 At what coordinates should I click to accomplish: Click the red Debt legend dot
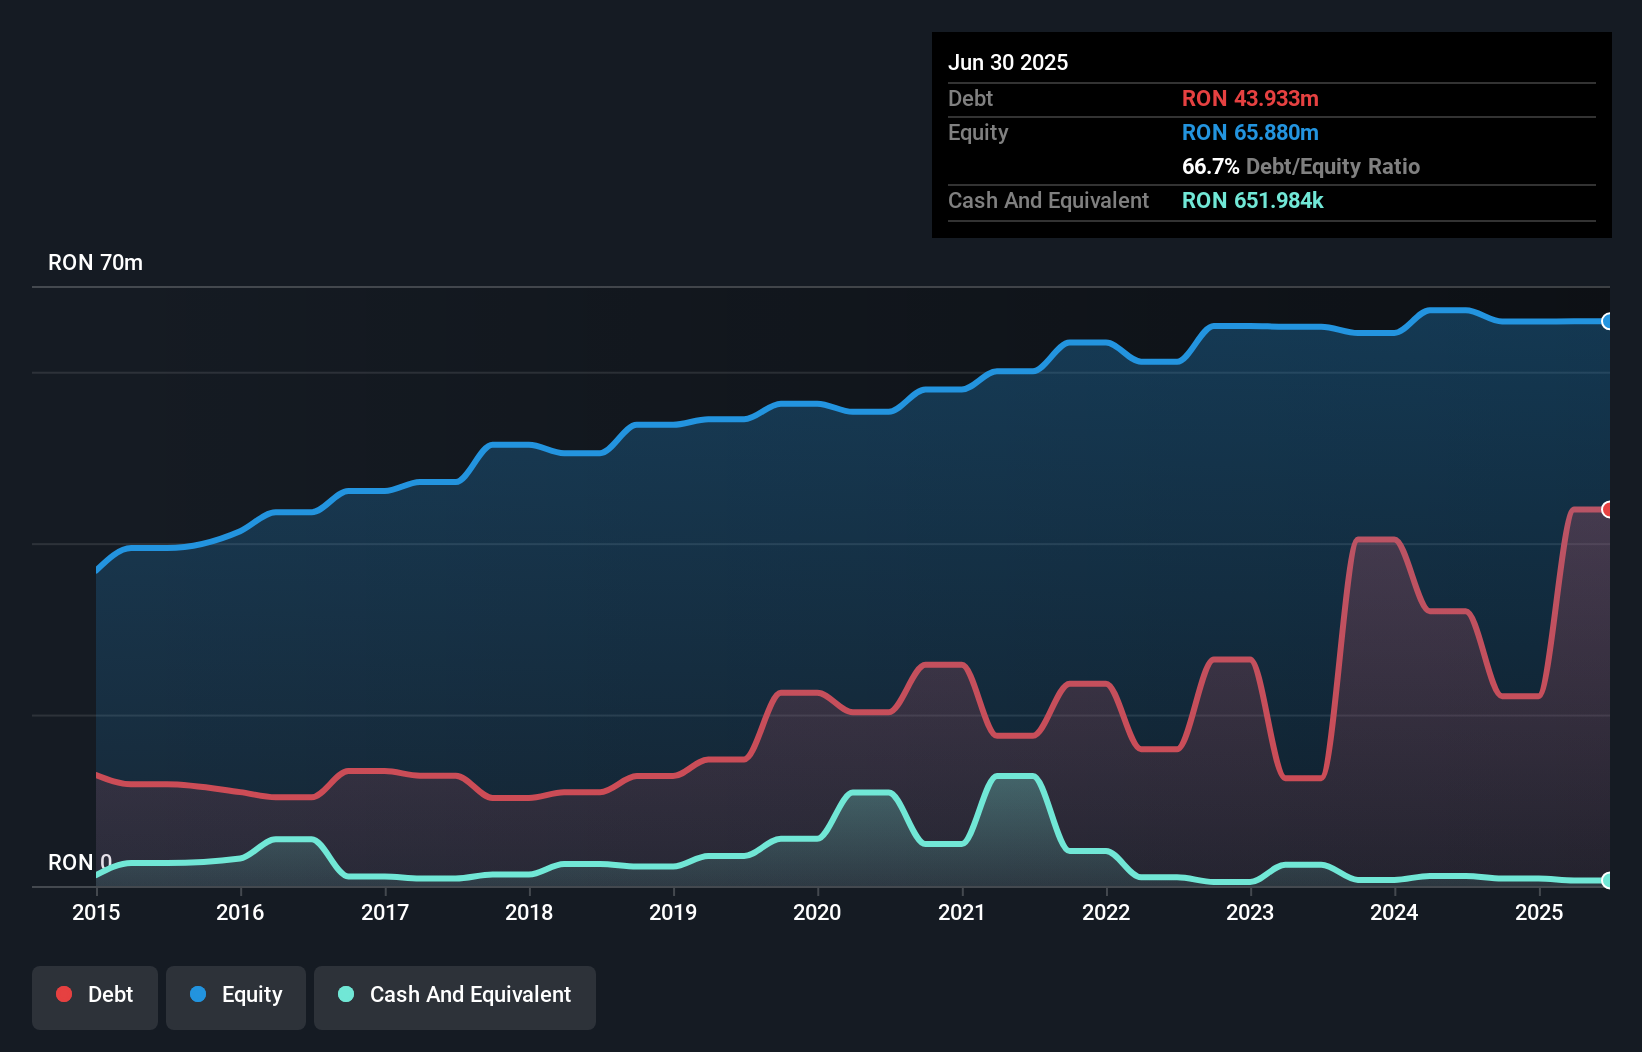64,994
